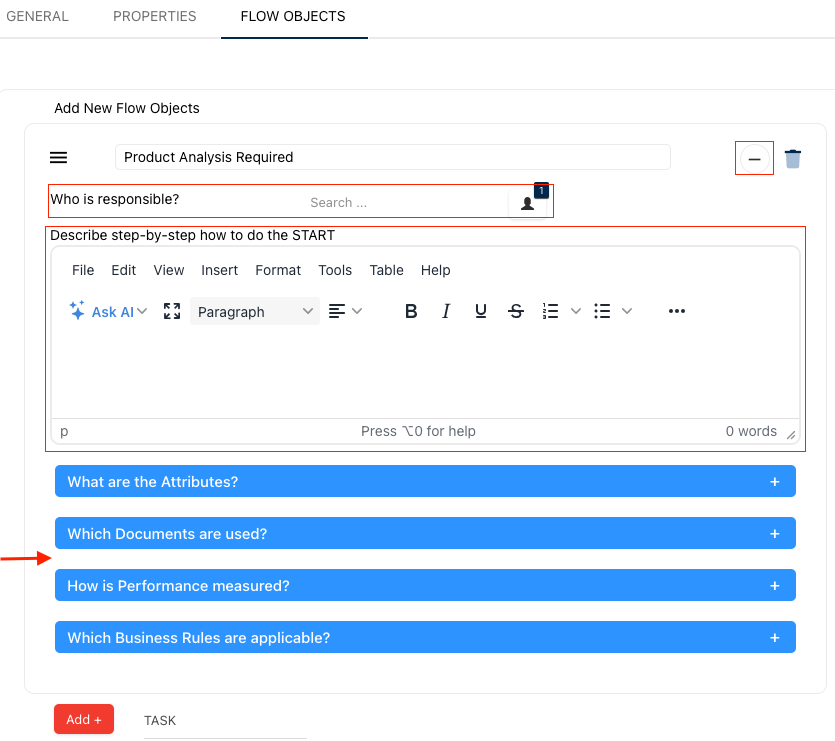Toggle italic formatting in the editor
The width and height of the screenshot is (835, 741).
point(446,311)
